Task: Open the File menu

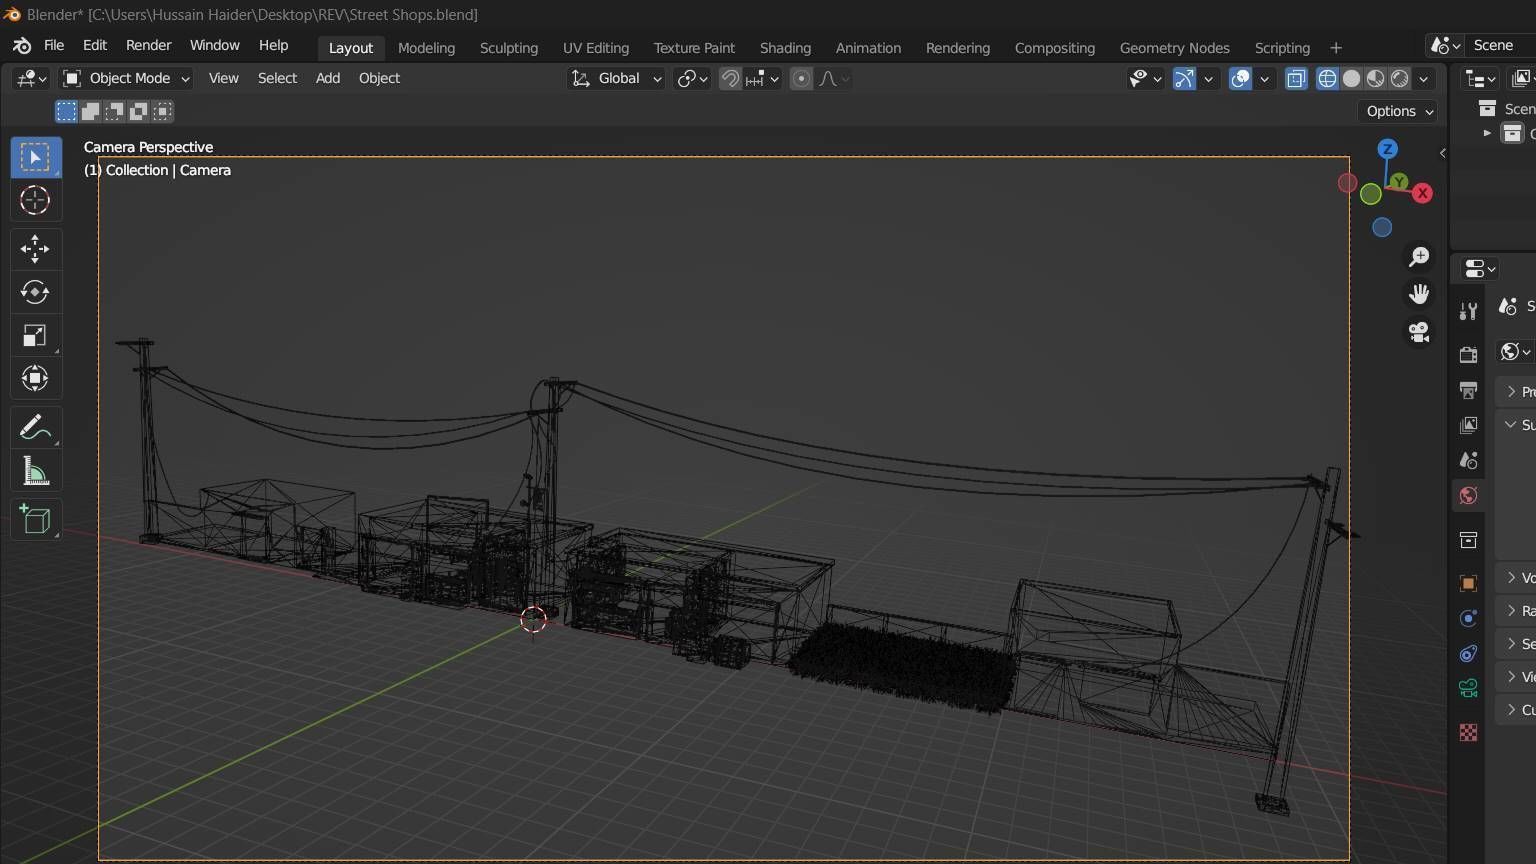Action: point(54,46)
